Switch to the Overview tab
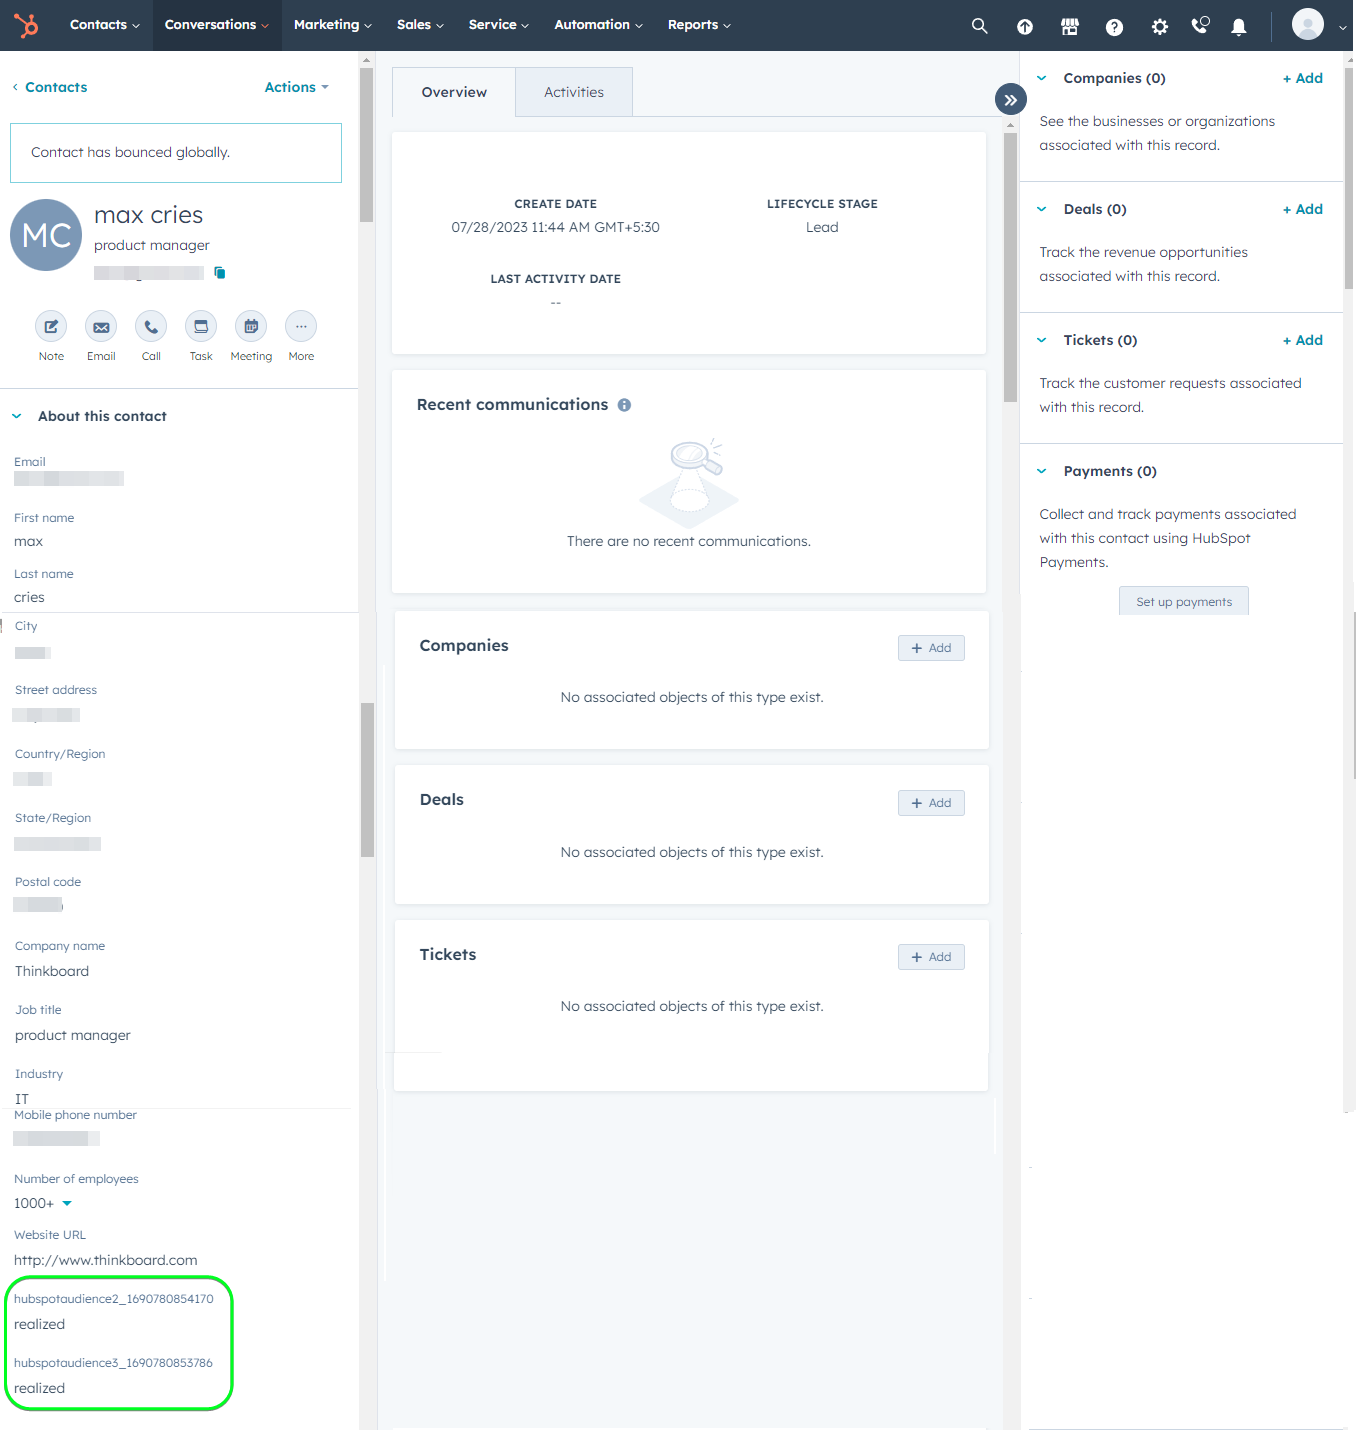The height and width of the screenshot is (1430, 1356). pyautogui.click(x=454, y=92)
